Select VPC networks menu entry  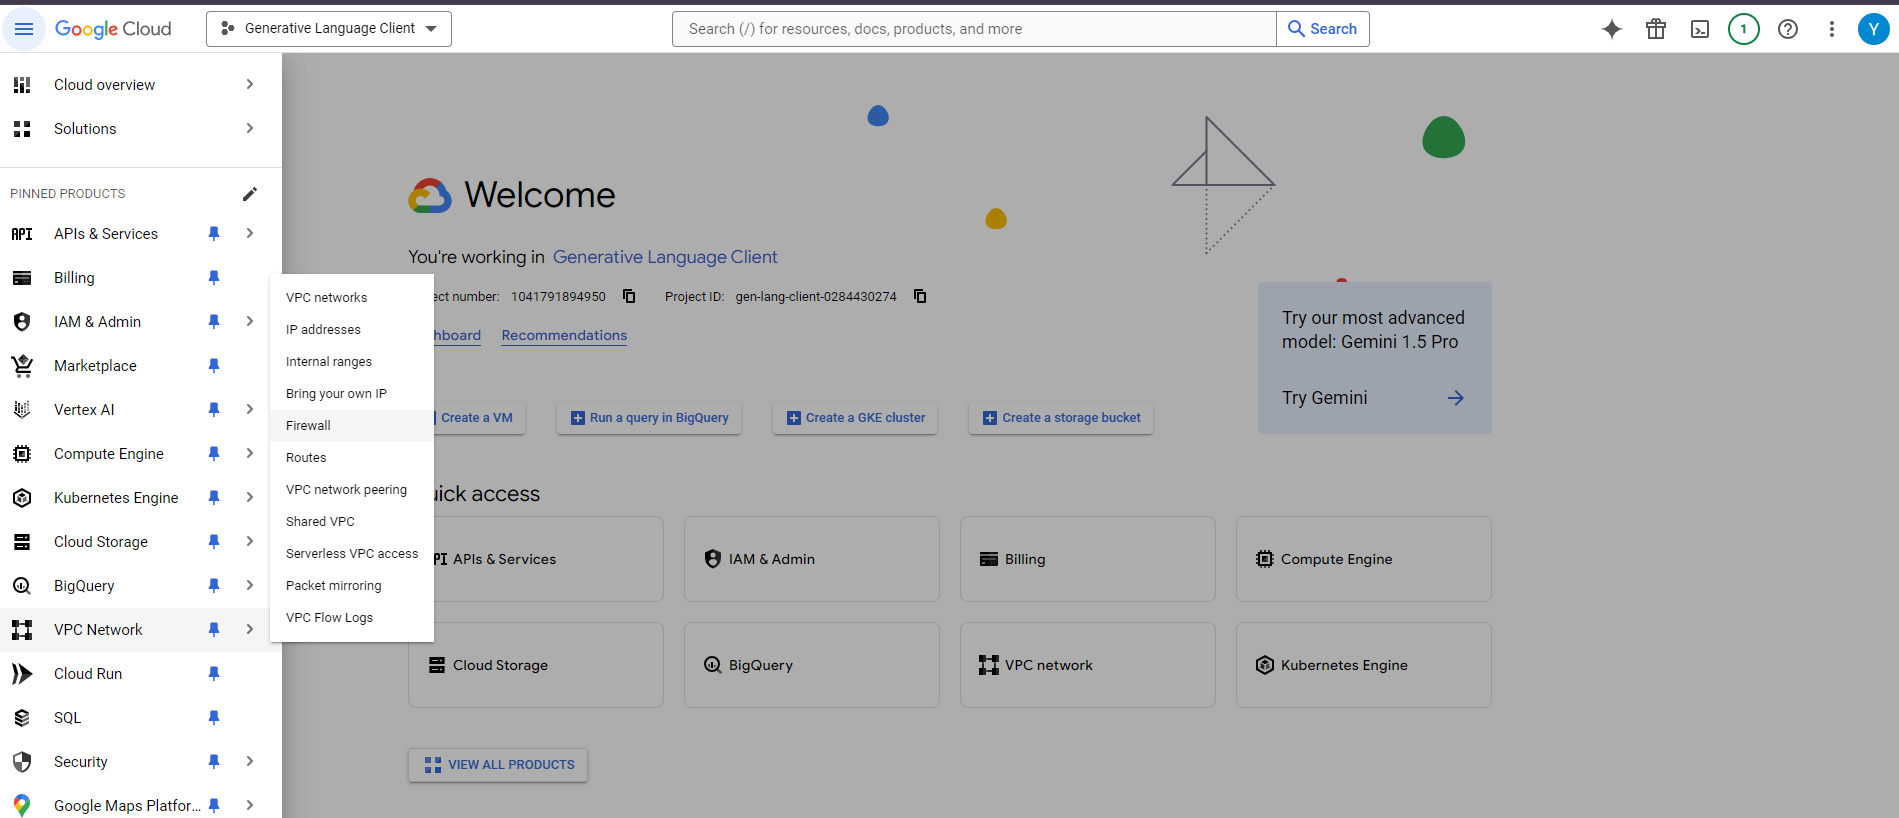click(x=352, y=298)
